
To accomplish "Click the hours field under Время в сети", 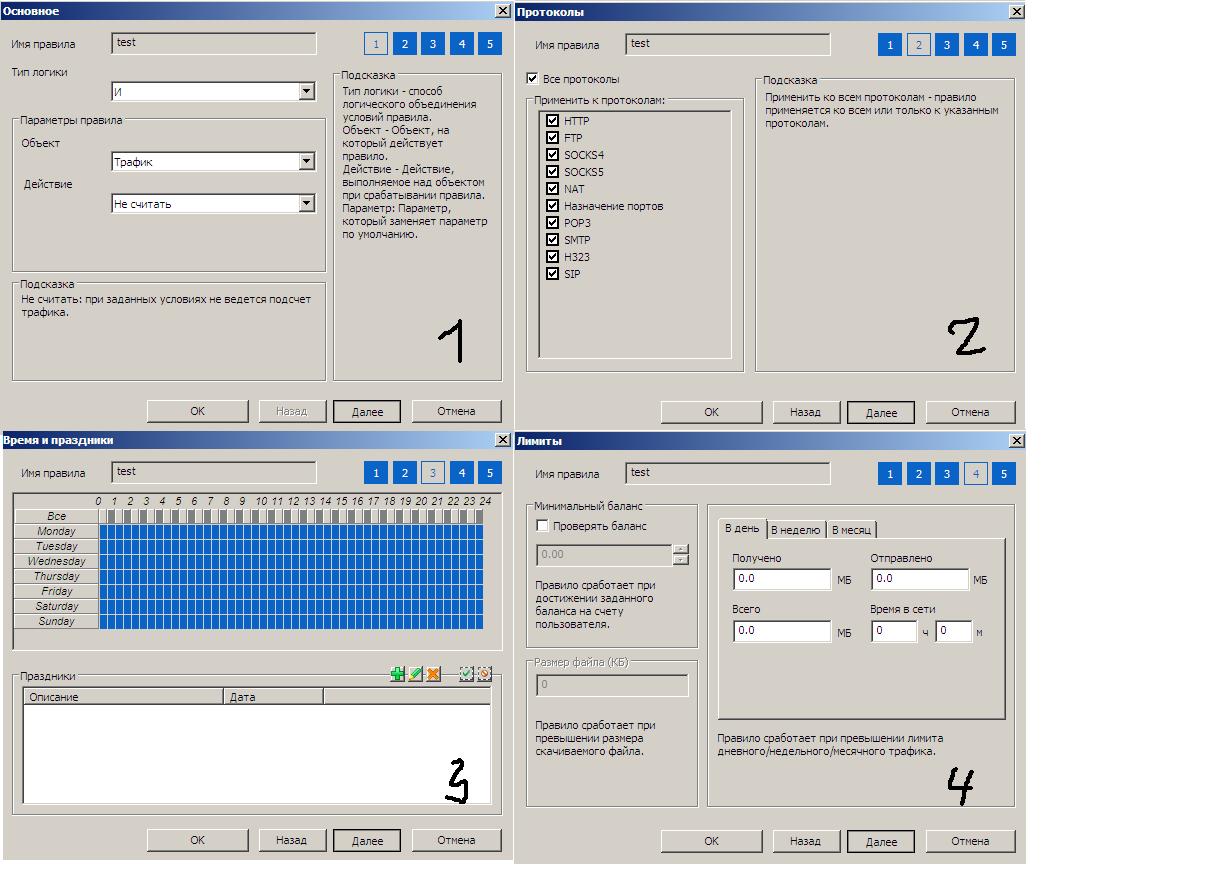I will tap(894, 631).
